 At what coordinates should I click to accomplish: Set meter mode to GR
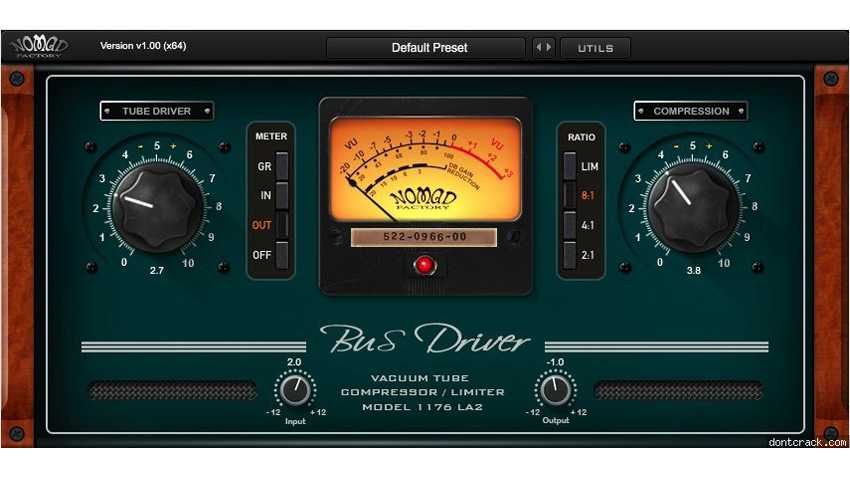282,166
